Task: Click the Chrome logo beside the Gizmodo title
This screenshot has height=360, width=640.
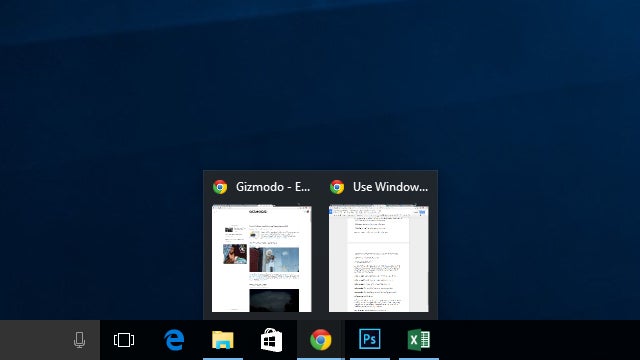Action: point(220,187)
